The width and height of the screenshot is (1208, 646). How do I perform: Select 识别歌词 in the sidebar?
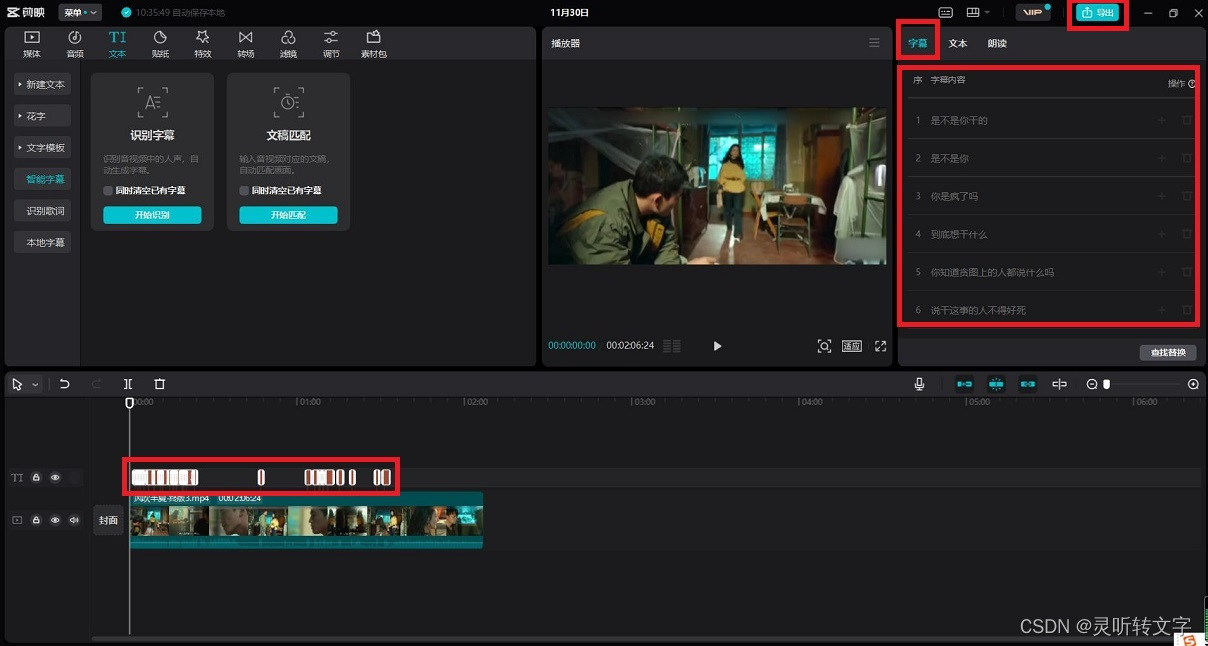click(44, 211)
